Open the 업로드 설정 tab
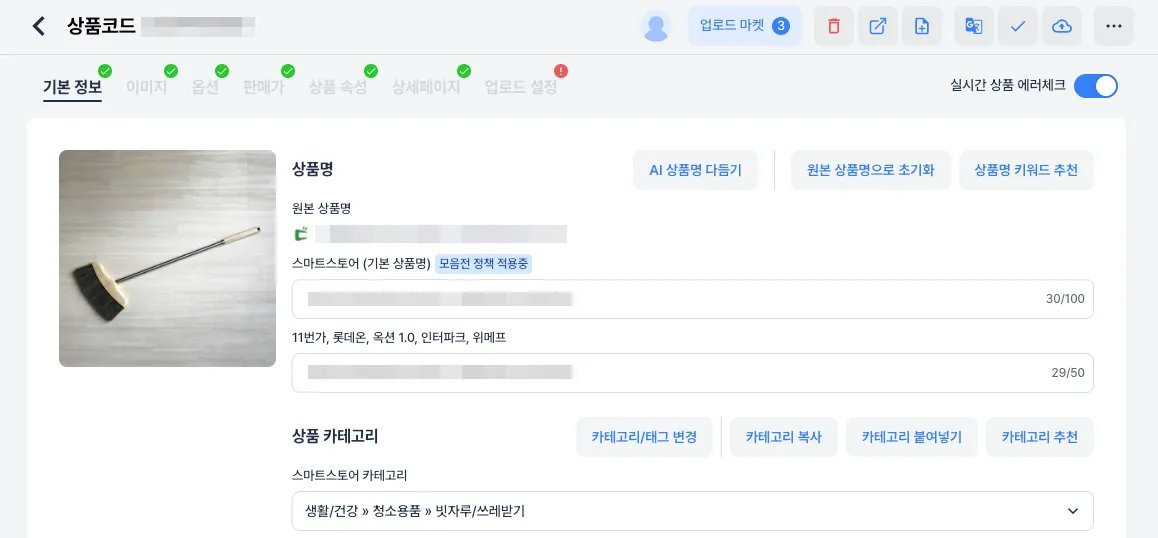 (521, 87)
